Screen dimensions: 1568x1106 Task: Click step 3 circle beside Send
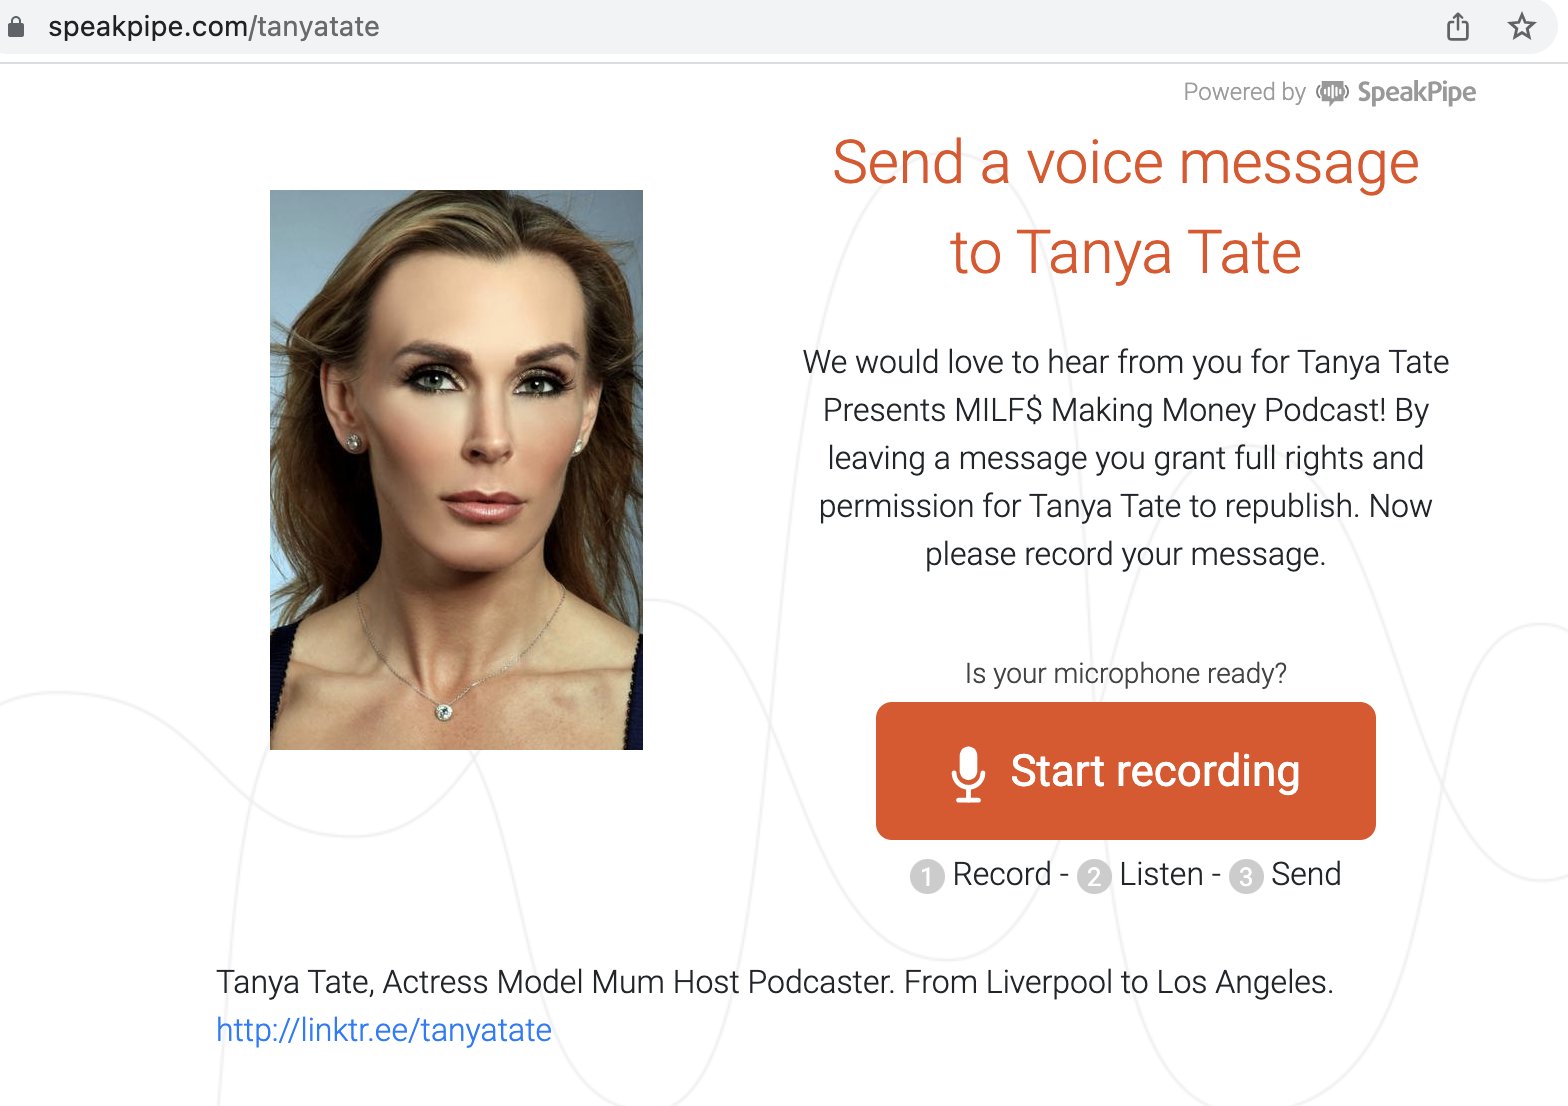point(1246,877)
